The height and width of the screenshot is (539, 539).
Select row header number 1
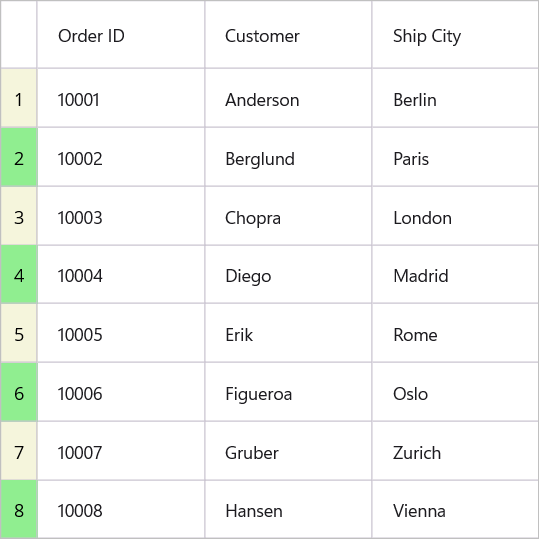tap(19, 98)
